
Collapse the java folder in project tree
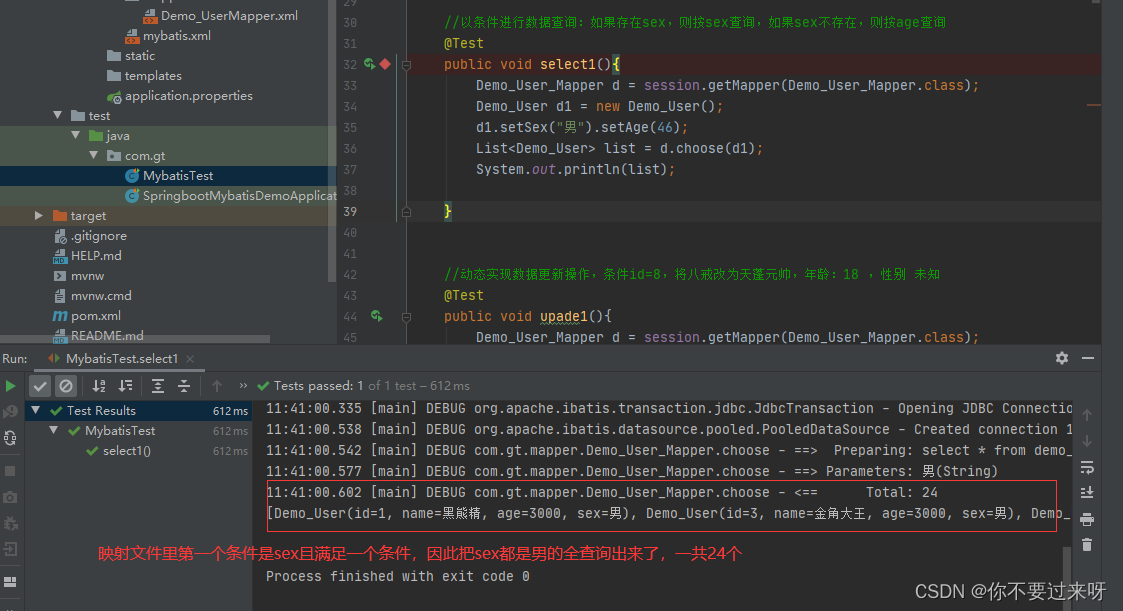point(76,135)
